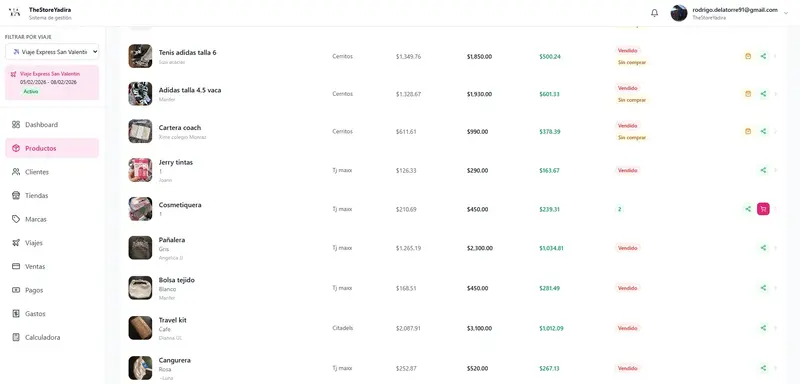Image resolution: width=800 pixels, height=384 pixels.
Task: Expand the Travel kit row chevron
Action: (776, 328)
